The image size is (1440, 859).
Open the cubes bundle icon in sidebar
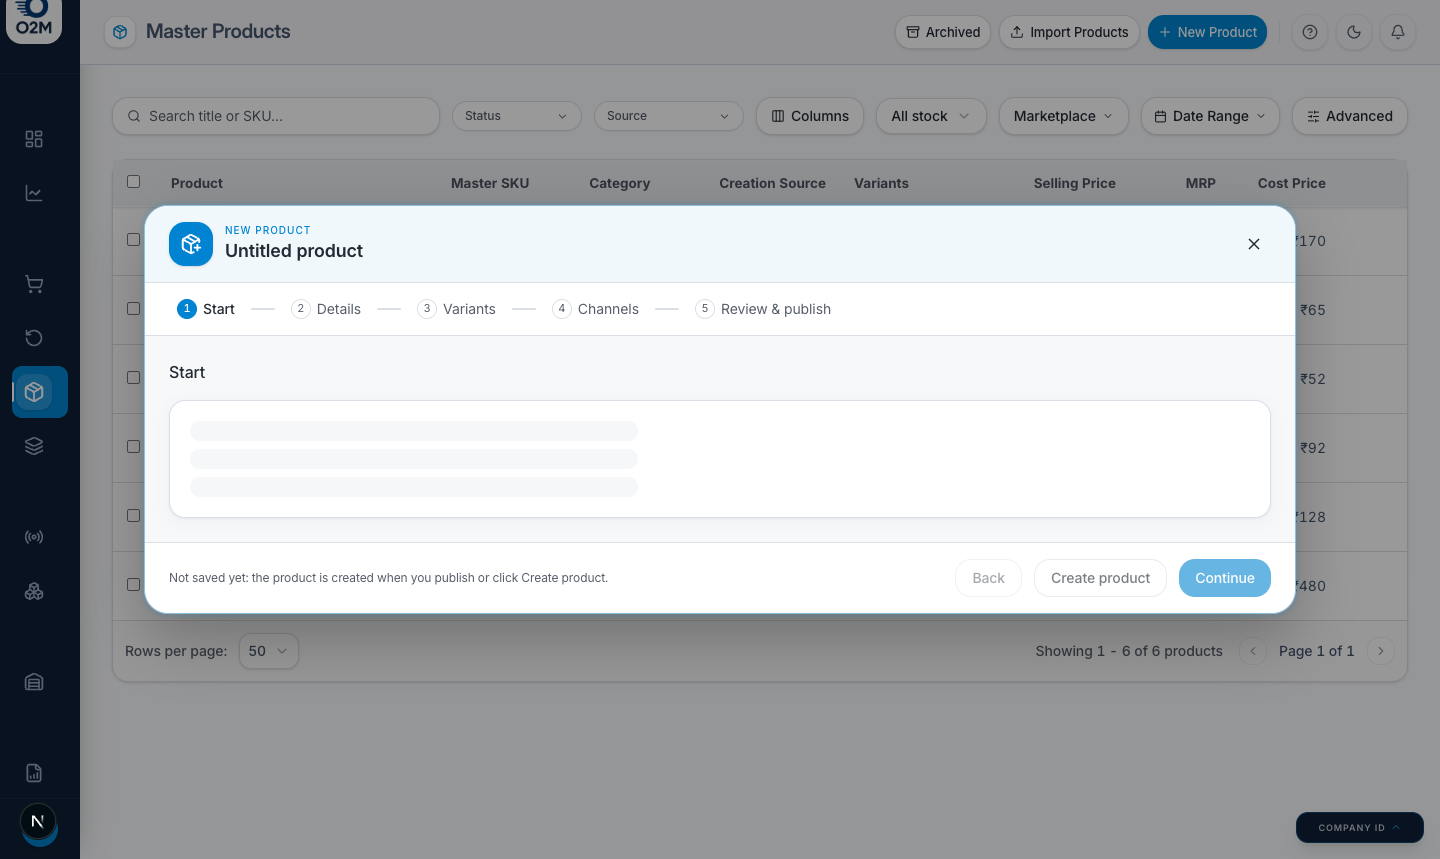pyautogui.click(x=34, y=591)
